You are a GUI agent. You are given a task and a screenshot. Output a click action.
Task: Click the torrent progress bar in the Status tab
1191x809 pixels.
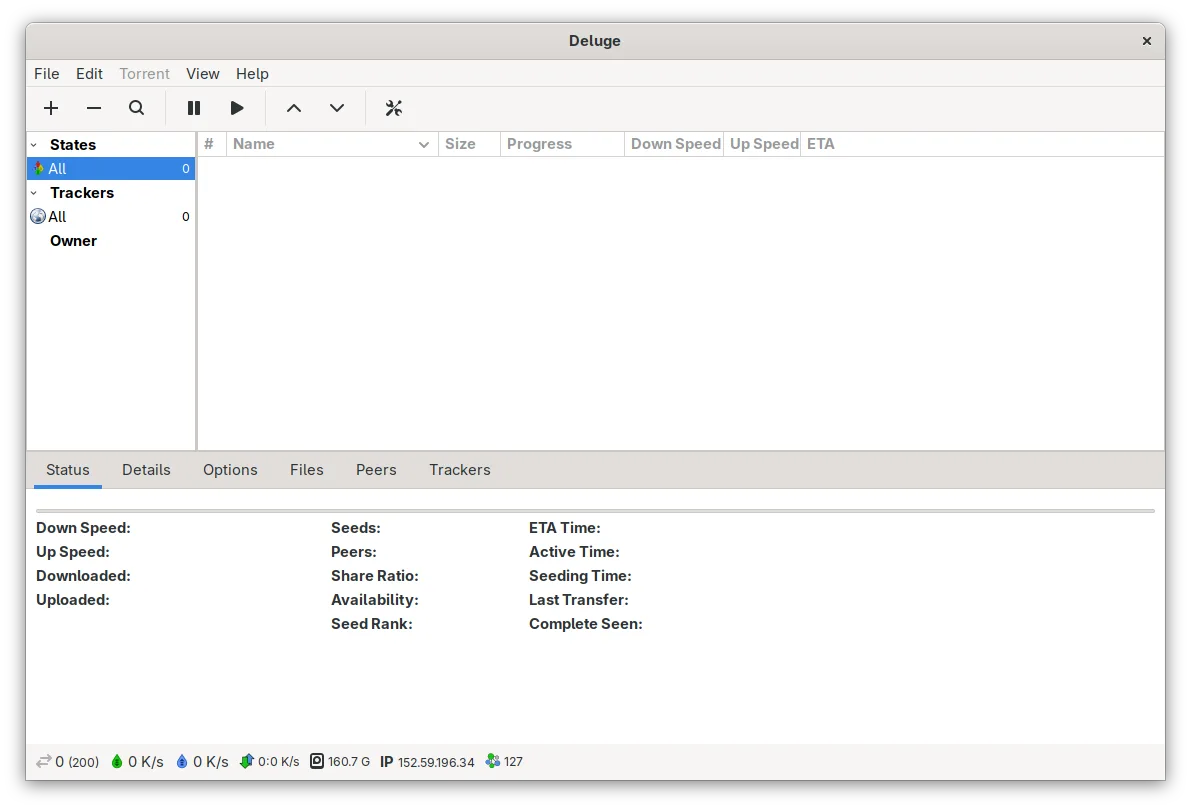(595, 510)
